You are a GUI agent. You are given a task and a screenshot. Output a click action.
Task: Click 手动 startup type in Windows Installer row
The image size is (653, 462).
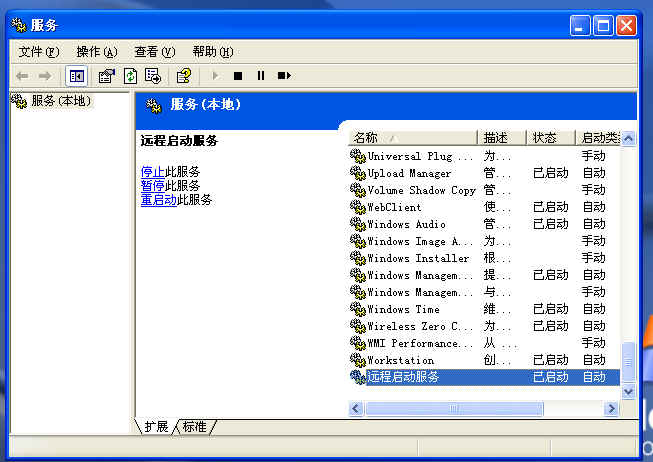(x=593, y=258)
